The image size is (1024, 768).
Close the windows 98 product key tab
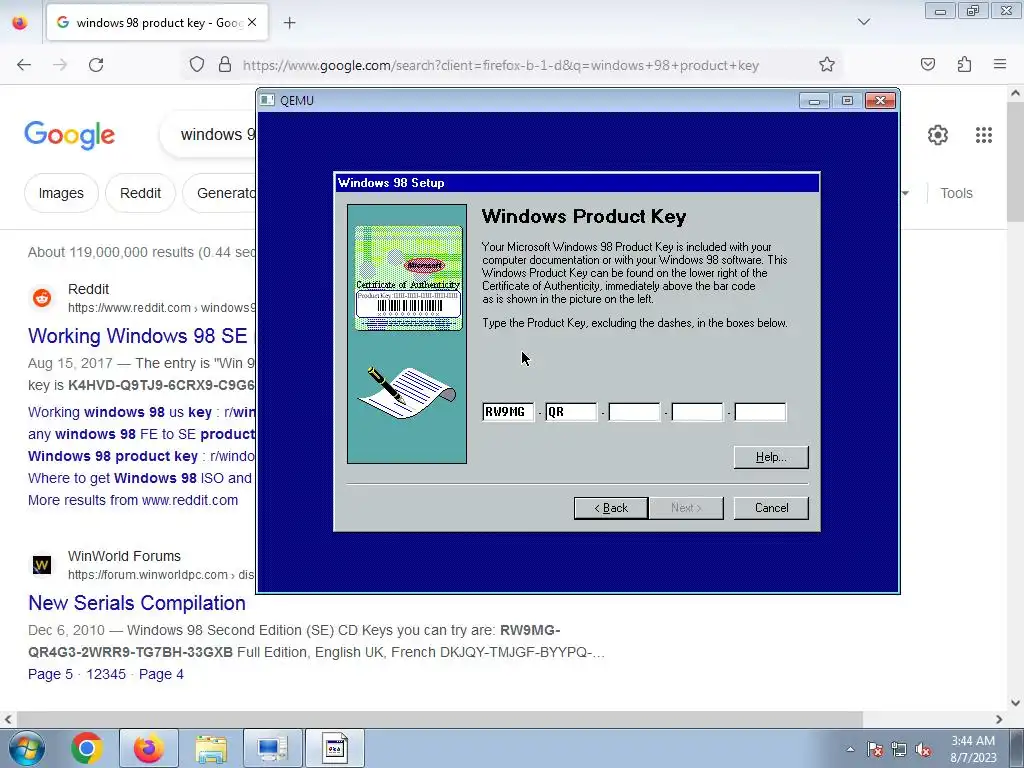coord(252,22)
